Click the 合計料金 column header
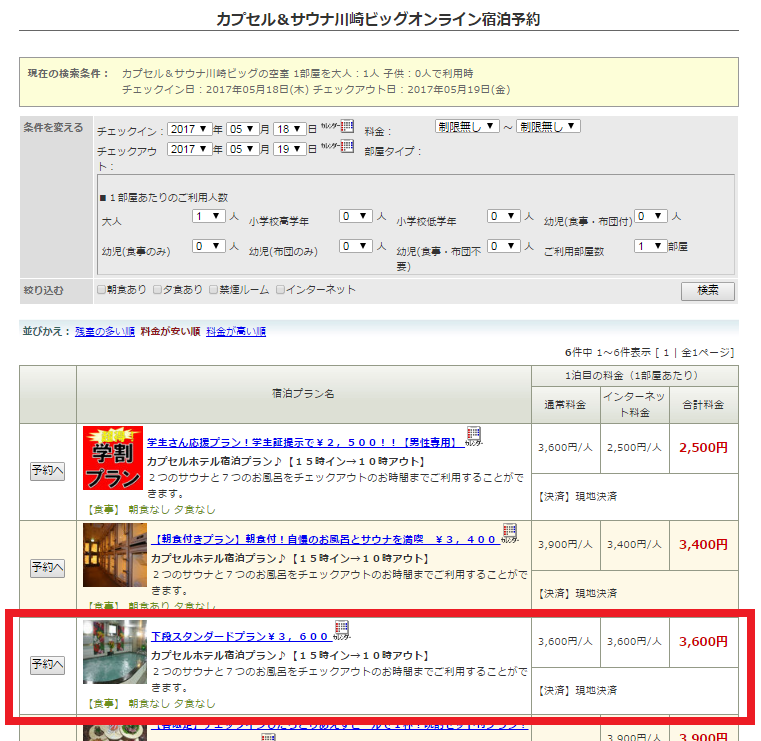The width and height of the screenshot is (761, 741). pyautogui.click(x=703, y=405)
